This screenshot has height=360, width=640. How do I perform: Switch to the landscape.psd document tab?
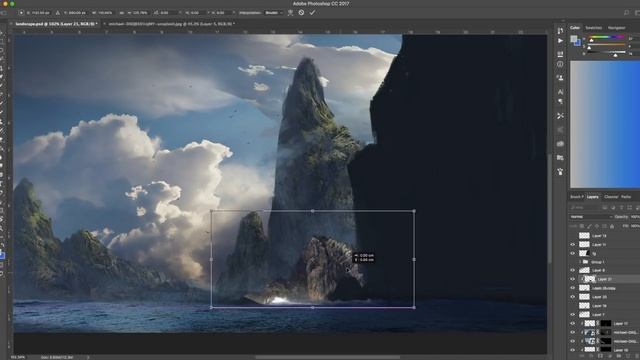coord(55,24)
